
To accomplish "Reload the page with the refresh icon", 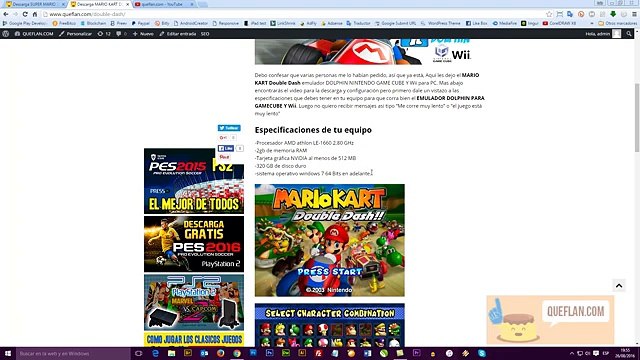I will tap(25, 14).
